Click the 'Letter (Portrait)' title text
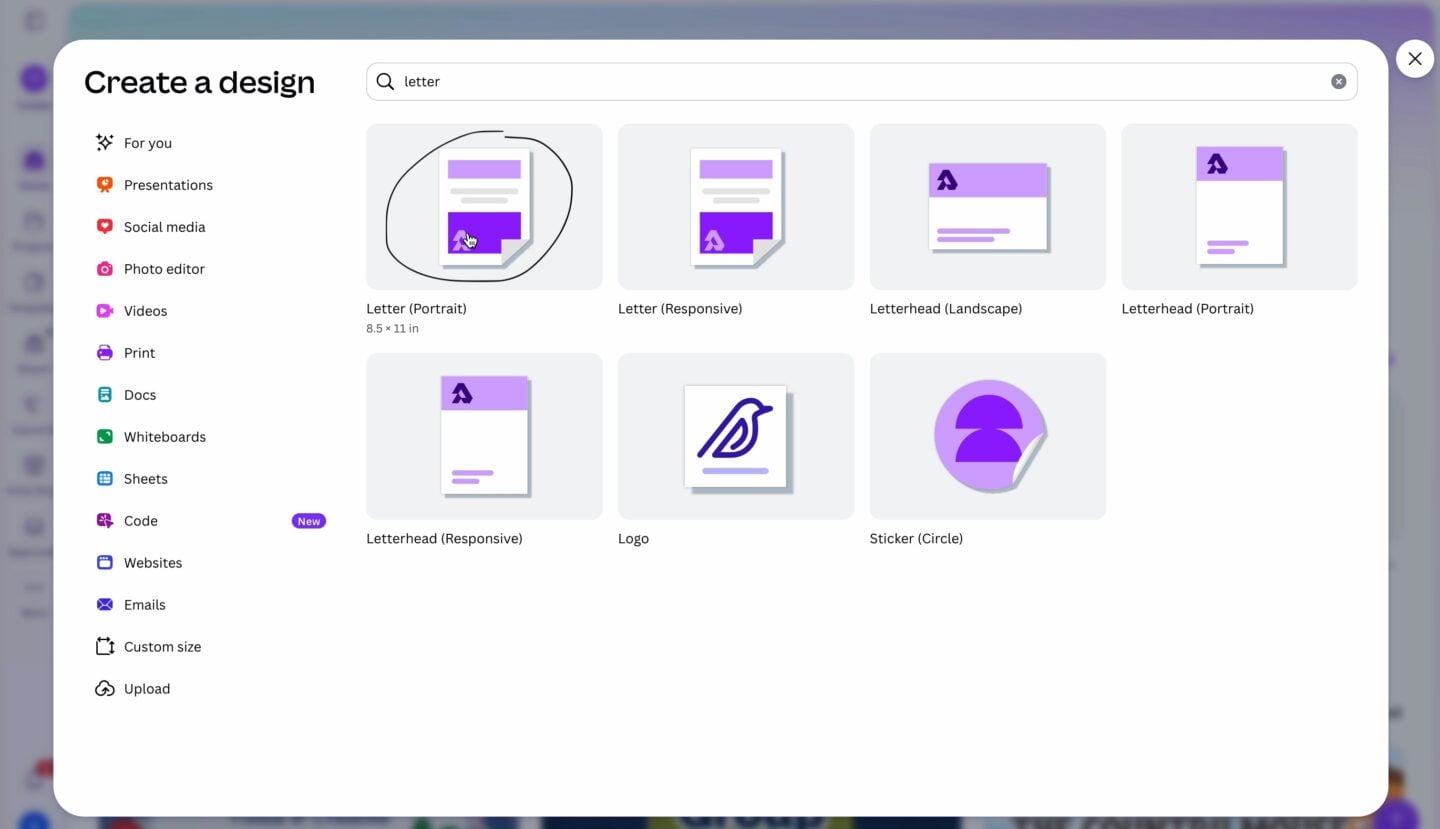 tap(416, 309)
